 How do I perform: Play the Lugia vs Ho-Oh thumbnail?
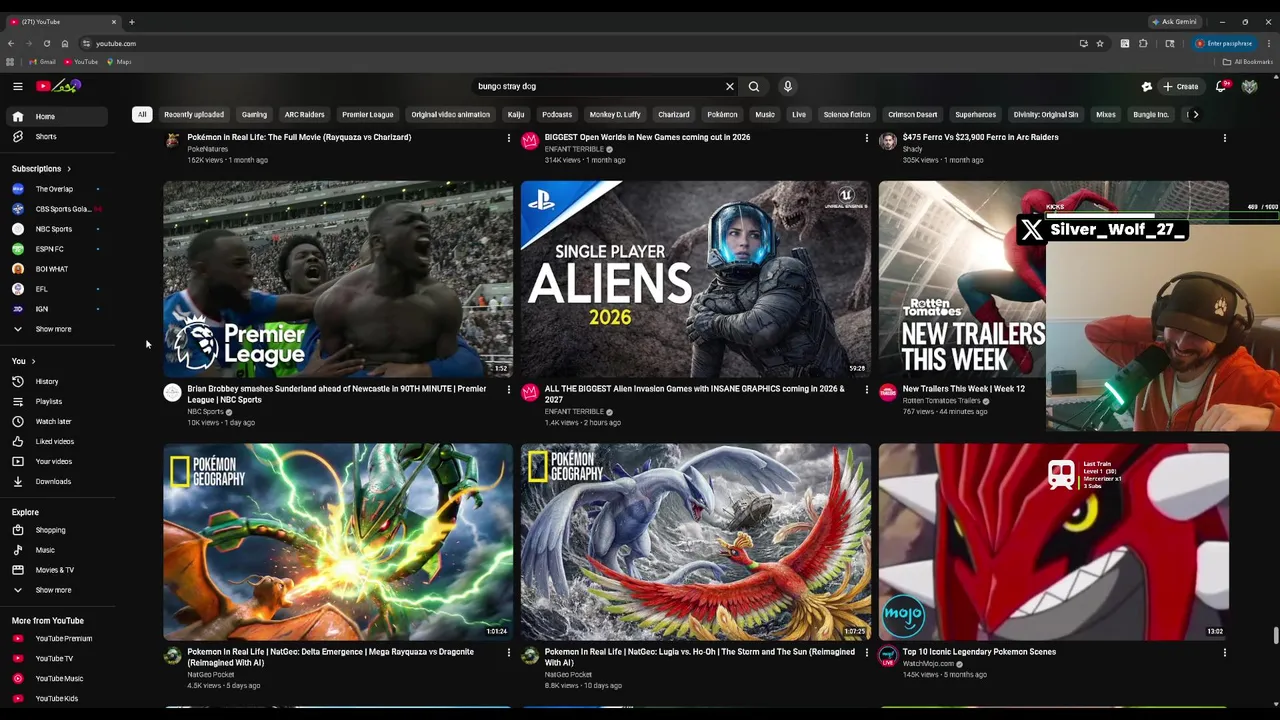(696, 541)
